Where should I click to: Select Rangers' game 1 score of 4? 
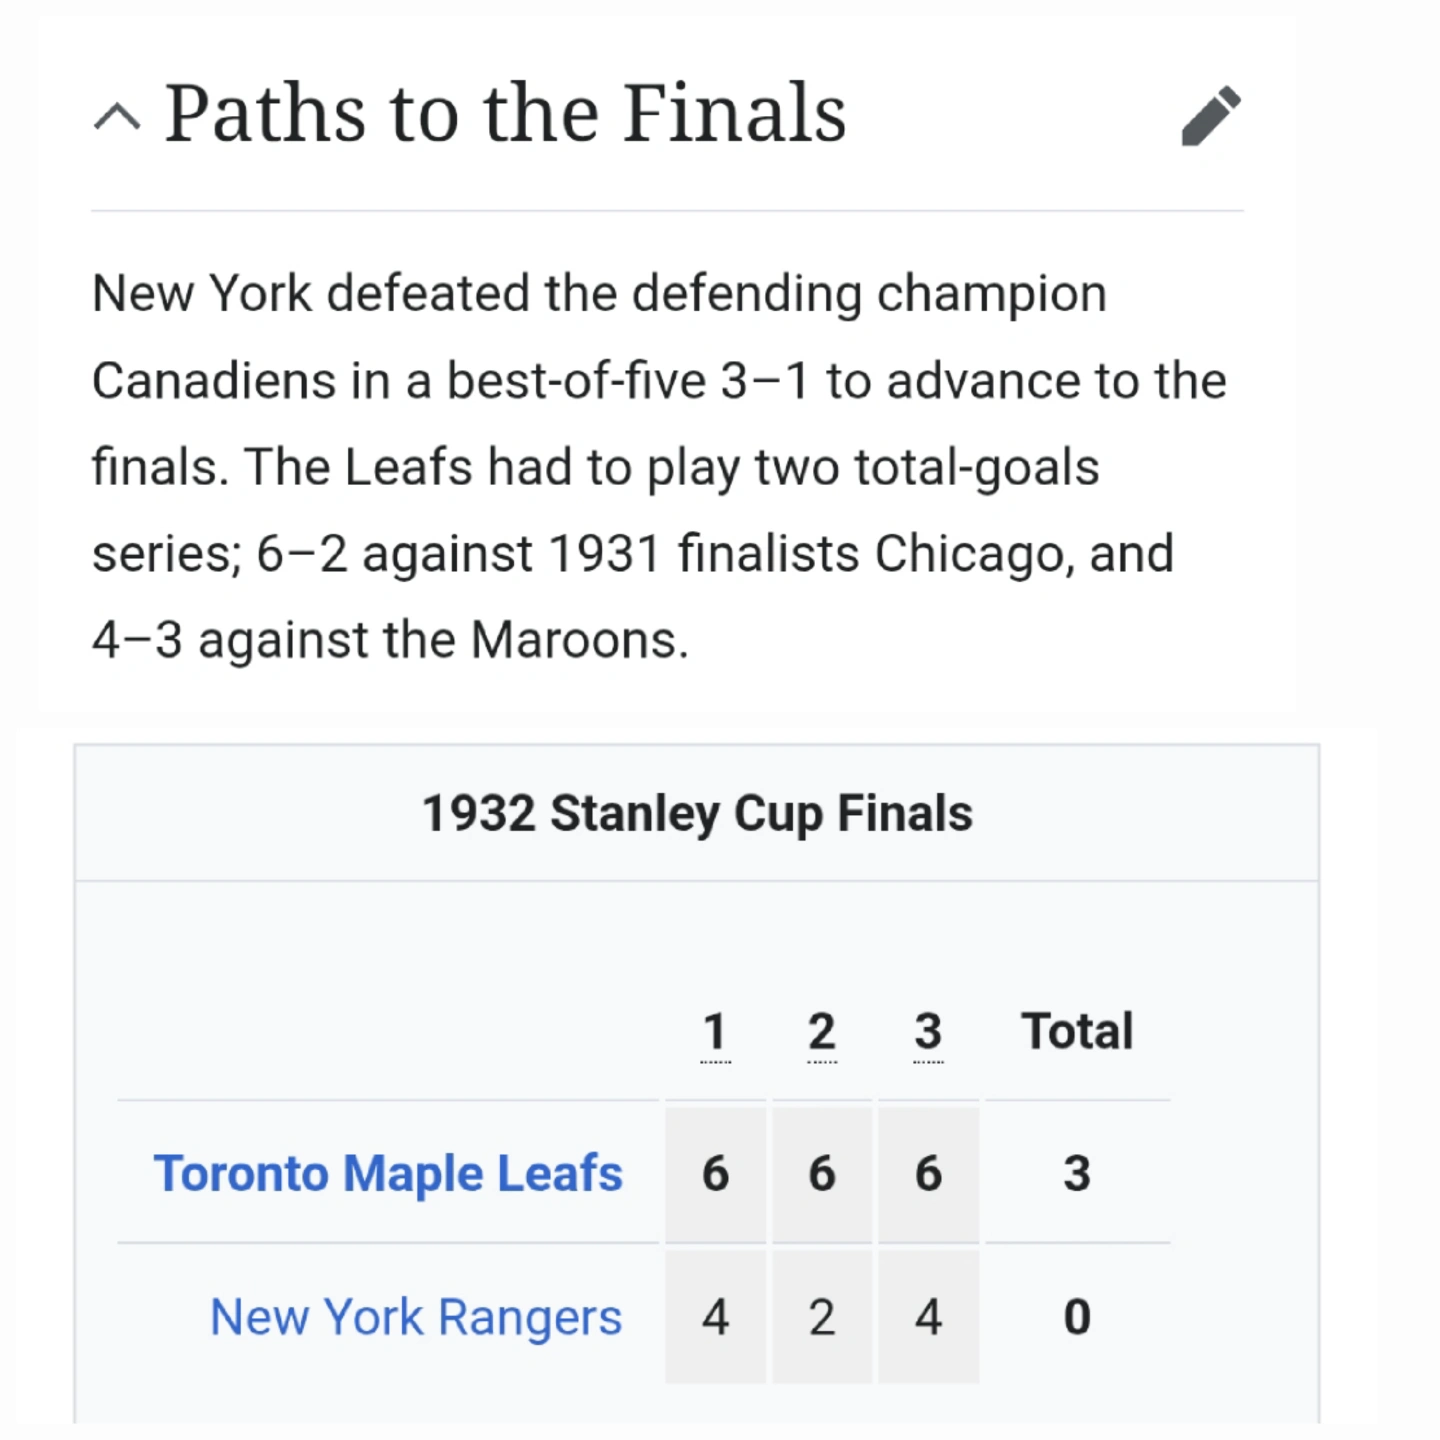tap(715, 1317)
